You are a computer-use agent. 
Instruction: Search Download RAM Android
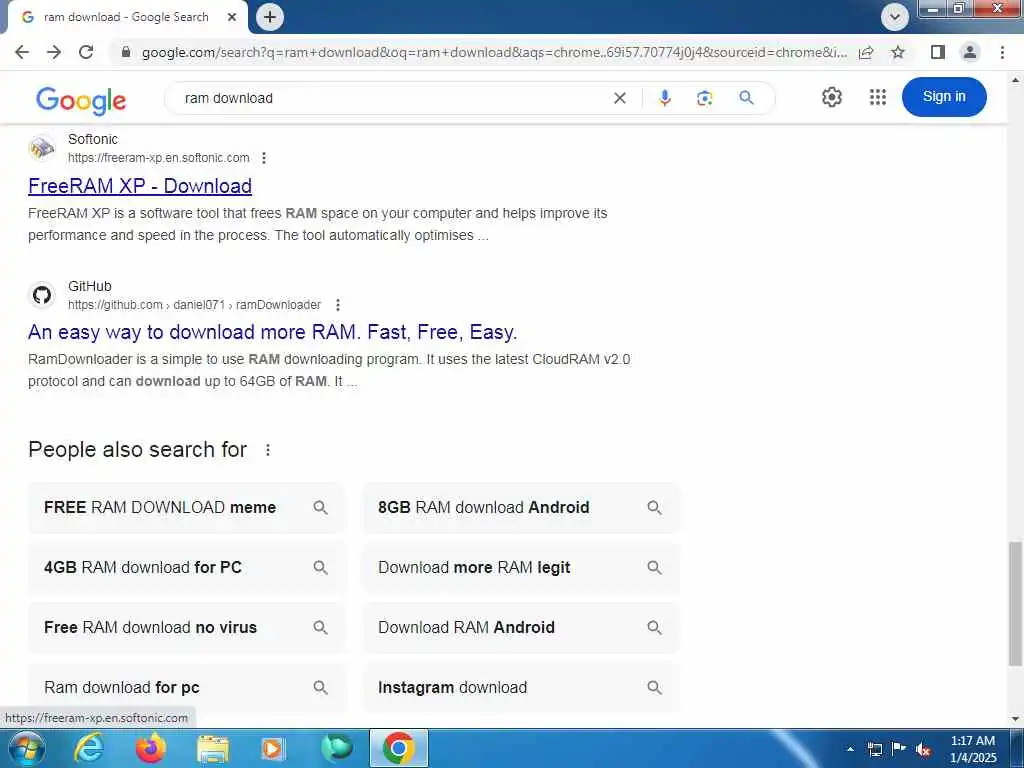(520, 628)
